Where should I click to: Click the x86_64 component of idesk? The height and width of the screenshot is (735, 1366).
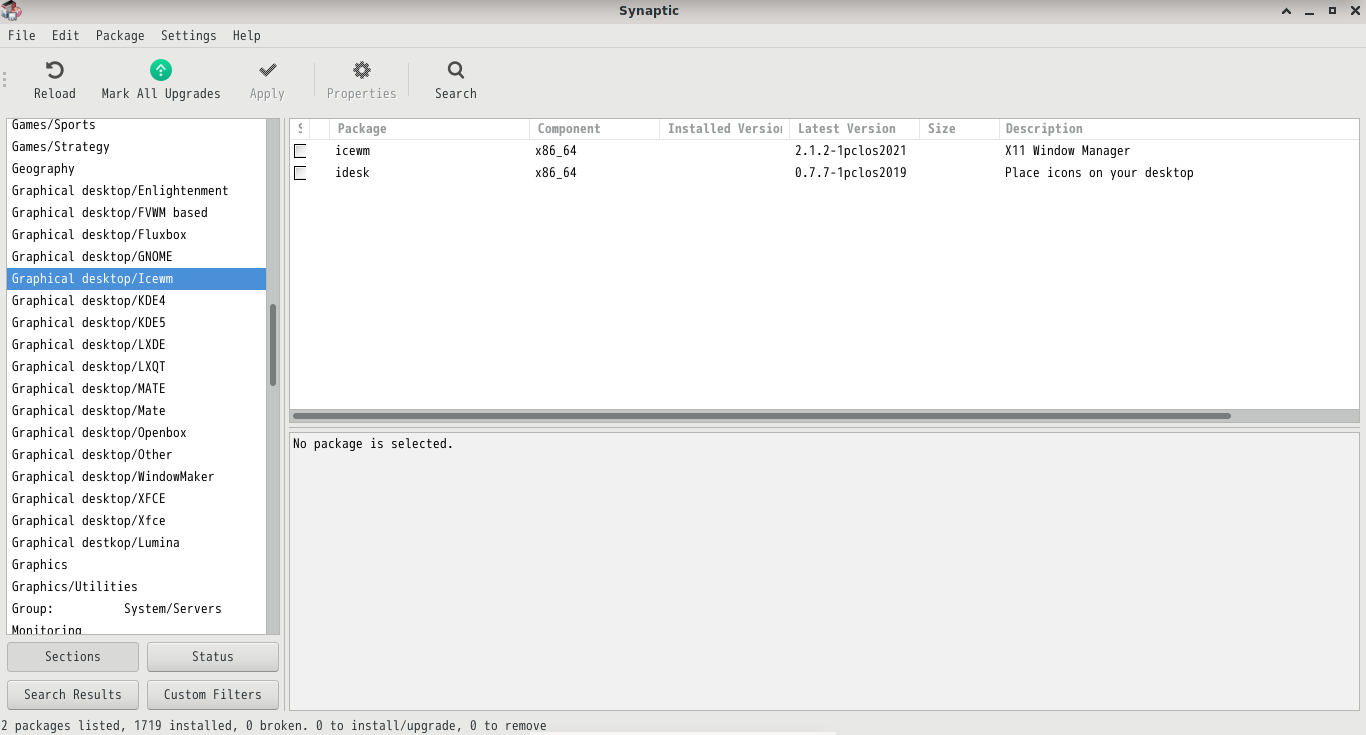(x=556, y=173)
